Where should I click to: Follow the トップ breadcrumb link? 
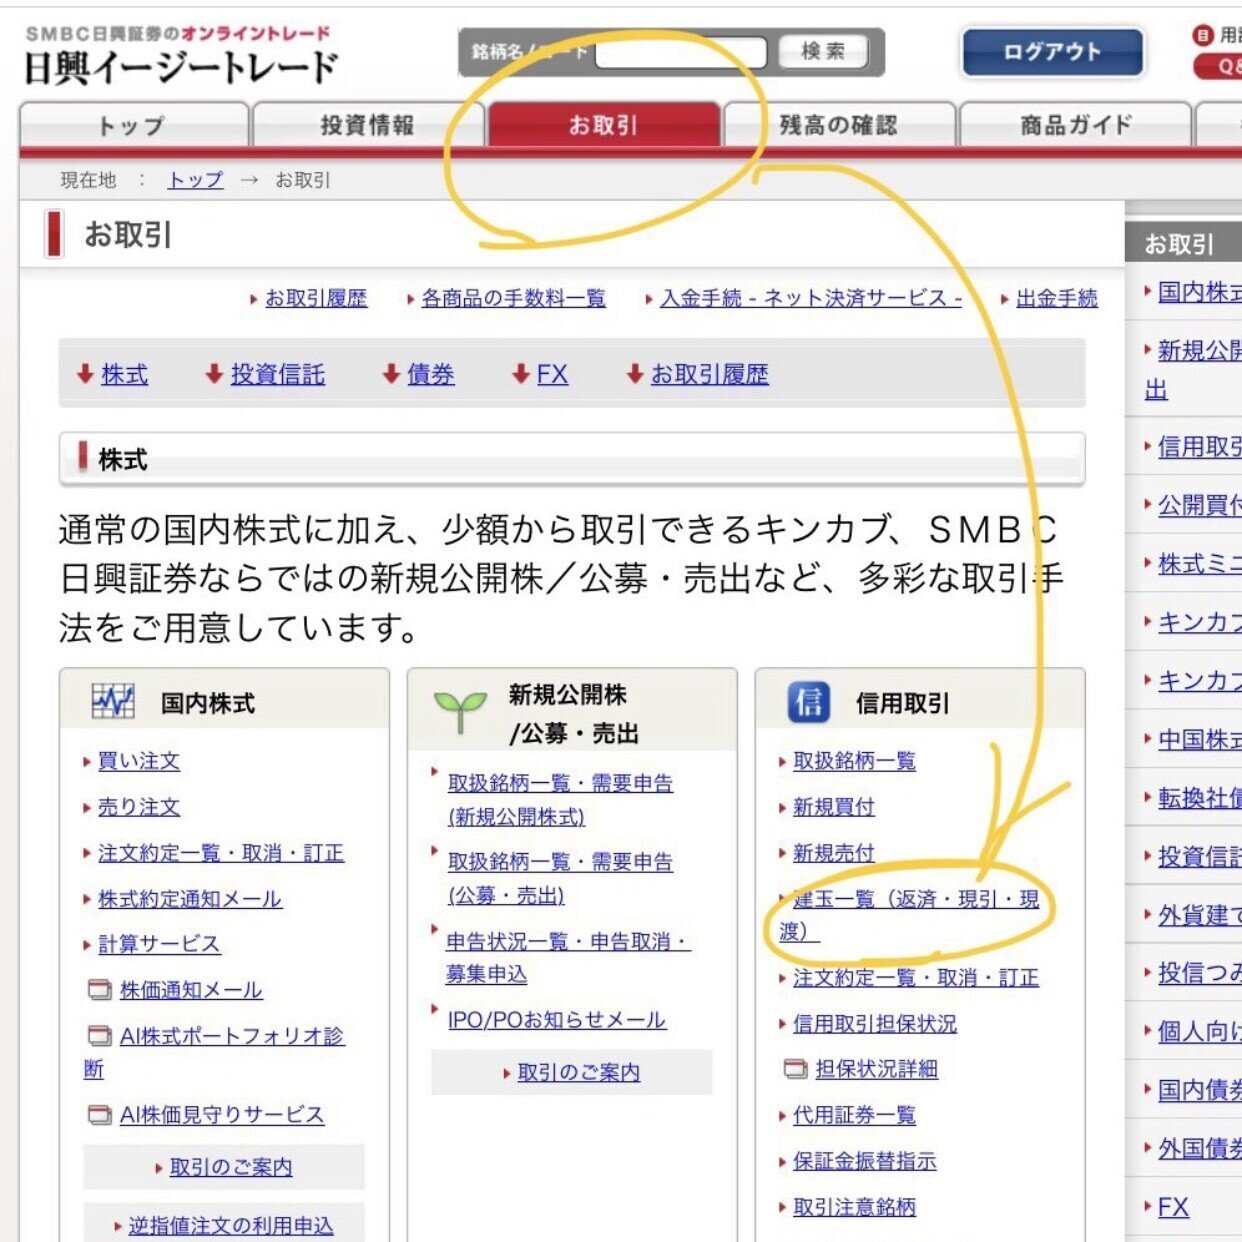coord(193,180)
